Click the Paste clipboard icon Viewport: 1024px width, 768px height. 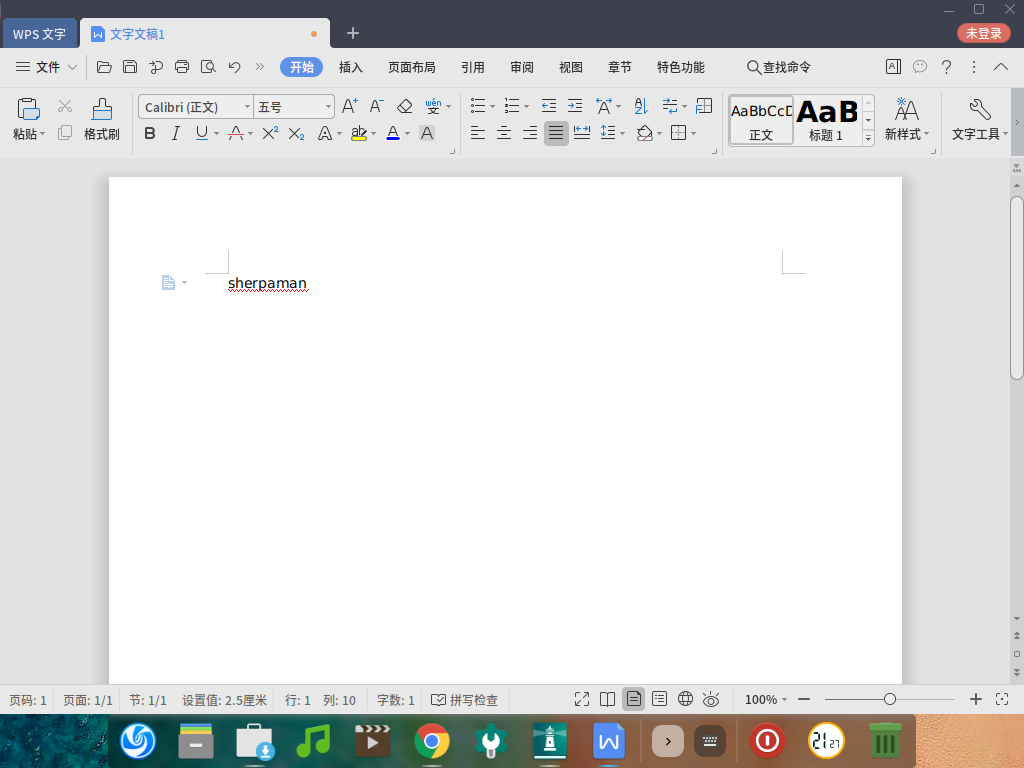28,109
